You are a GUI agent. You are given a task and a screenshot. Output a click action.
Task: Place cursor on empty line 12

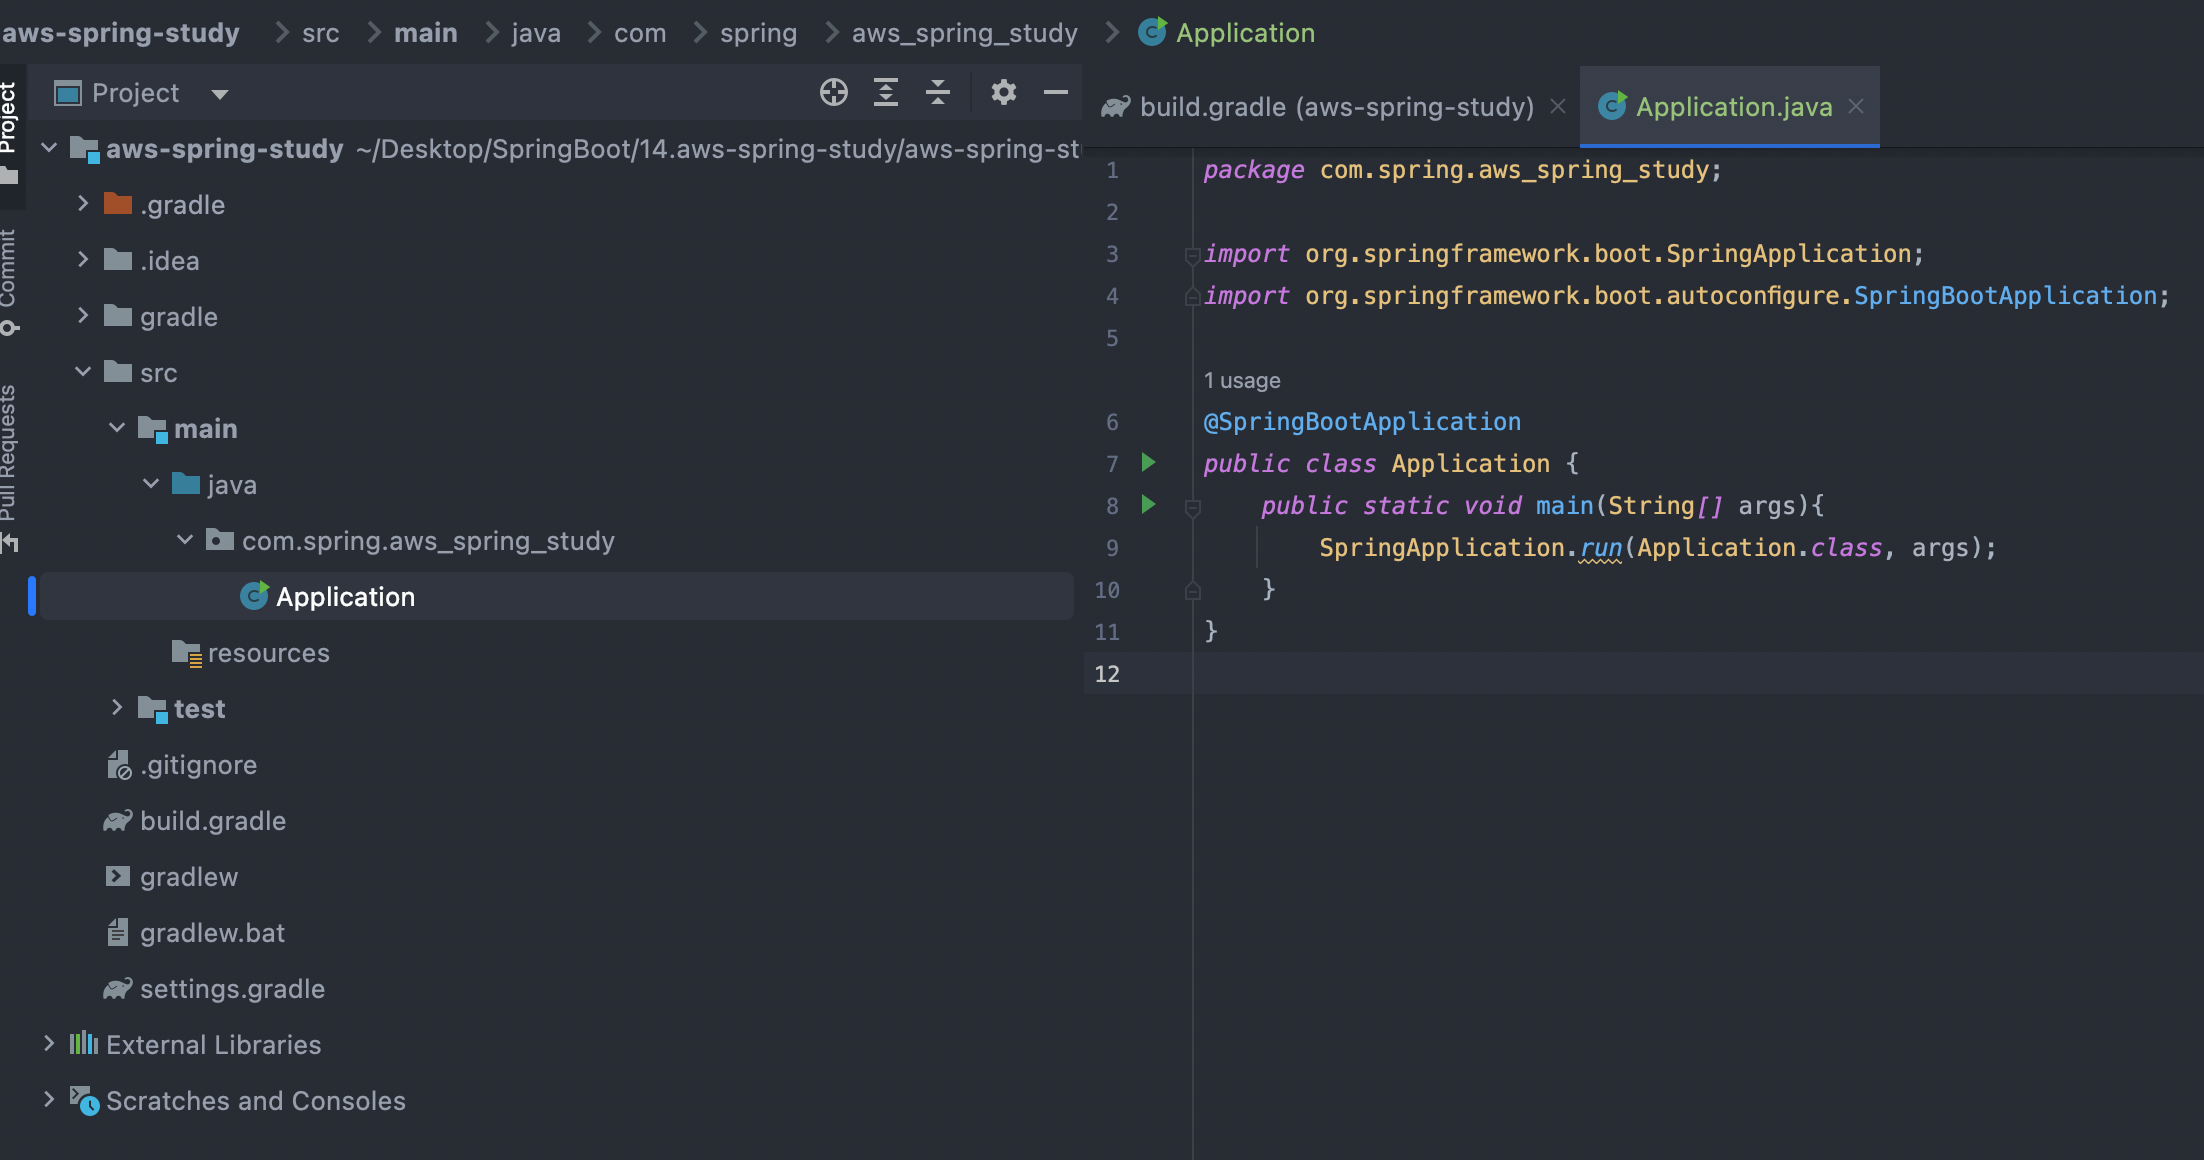[1698, 674]
